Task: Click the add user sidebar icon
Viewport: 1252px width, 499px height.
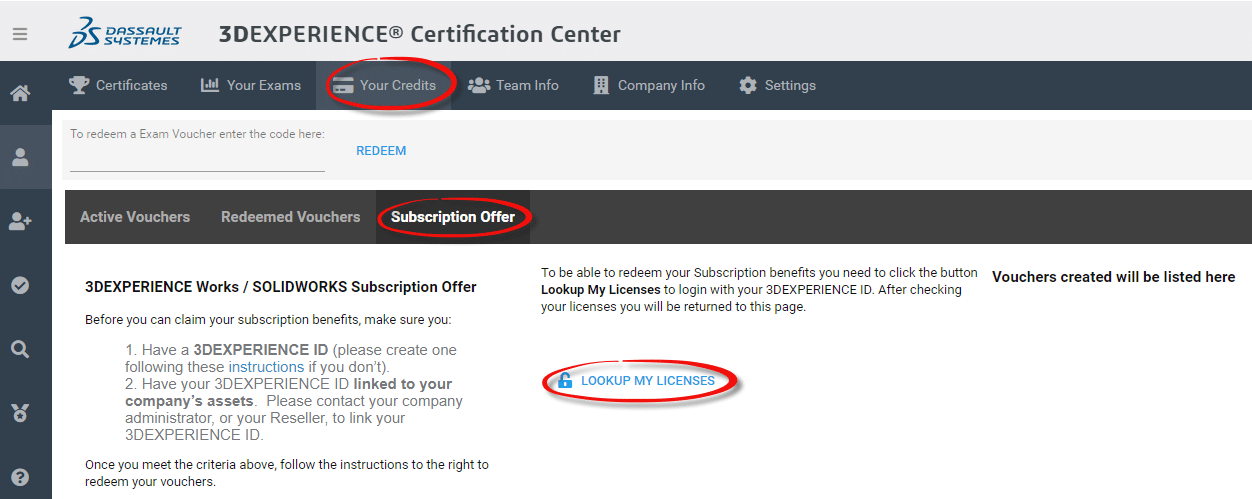Action: click(20, 222)
